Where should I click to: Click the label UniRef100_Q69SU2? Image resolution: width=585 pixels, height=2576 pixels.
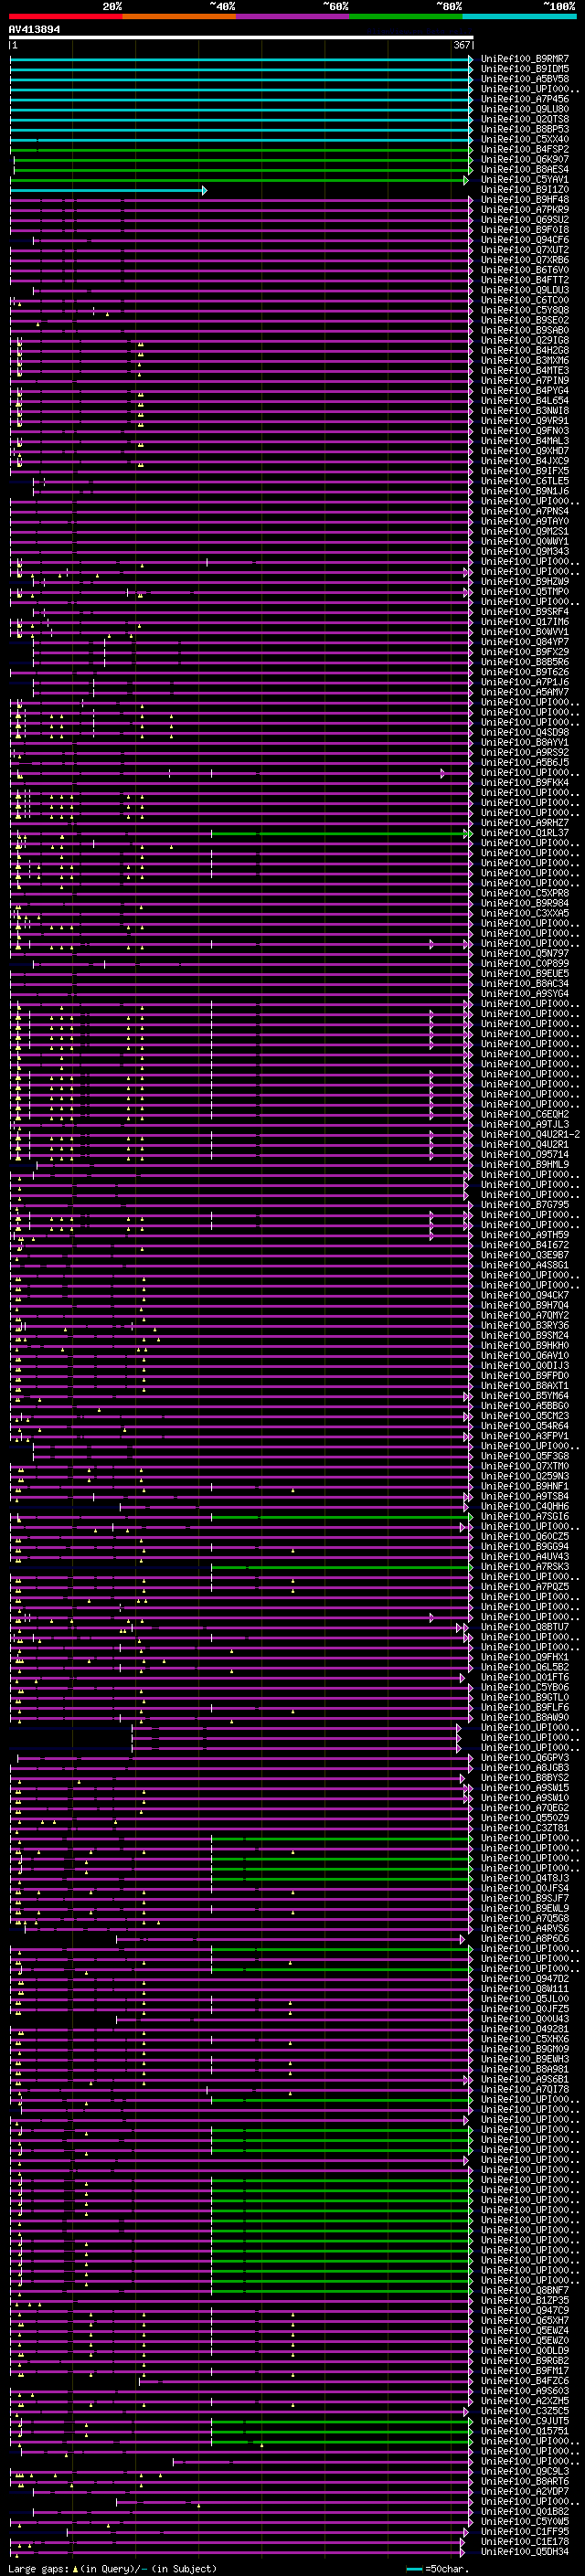(x=525, y=220)
